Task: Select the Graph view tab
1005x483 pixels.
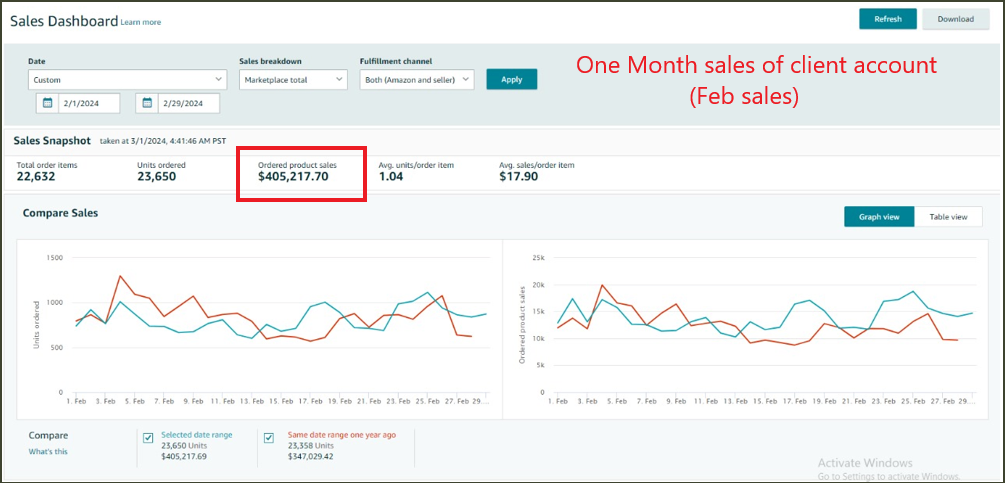Action: tap(879, 217)
